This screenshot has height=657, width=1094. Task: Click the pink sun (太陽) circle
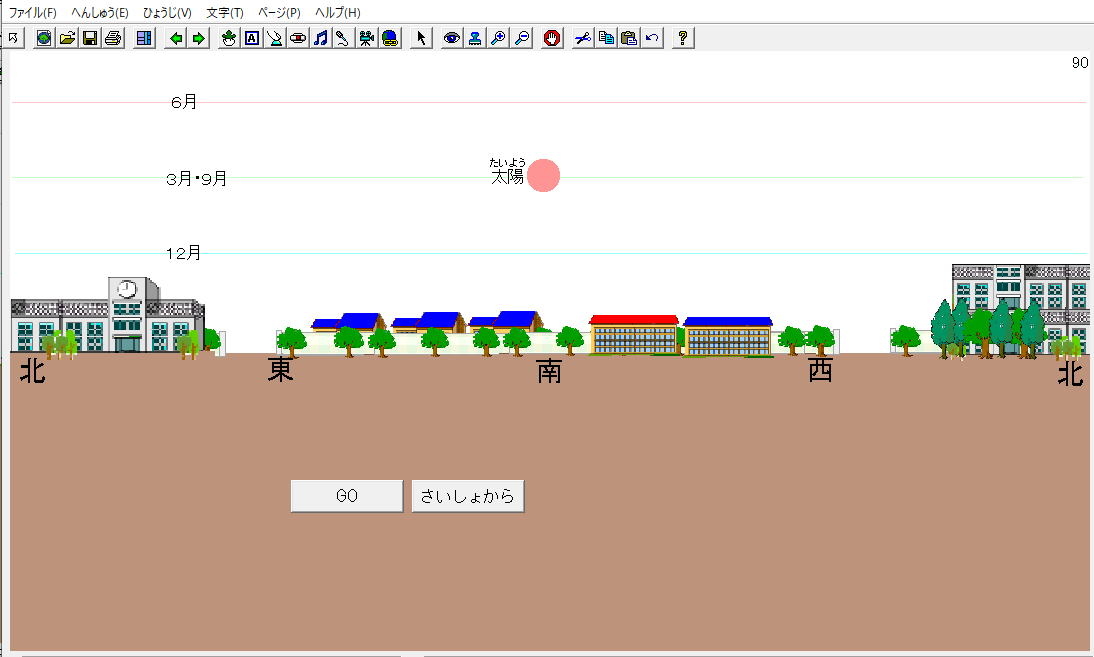[x=544, y=175]
